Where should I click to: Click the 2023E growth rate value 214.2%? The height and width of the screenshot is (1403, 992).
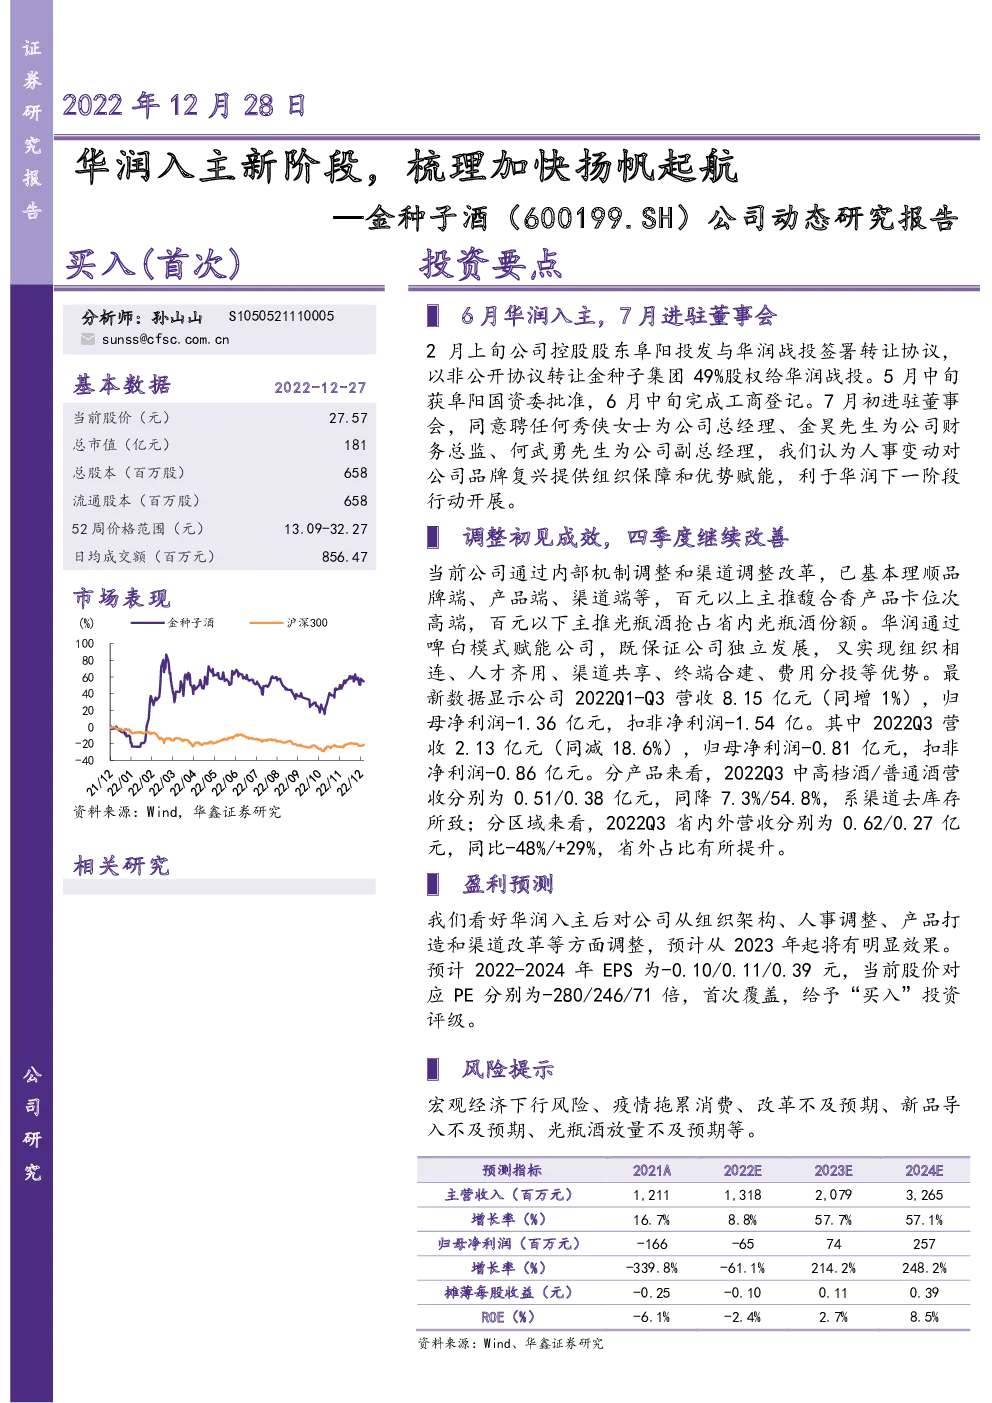click(834, 1268)
